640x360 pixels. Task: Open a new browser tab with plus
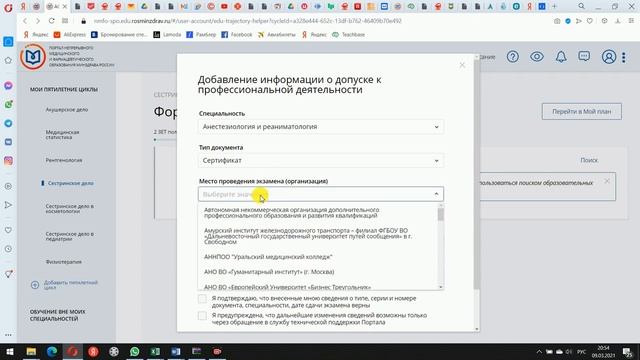(x=554, y=7)
